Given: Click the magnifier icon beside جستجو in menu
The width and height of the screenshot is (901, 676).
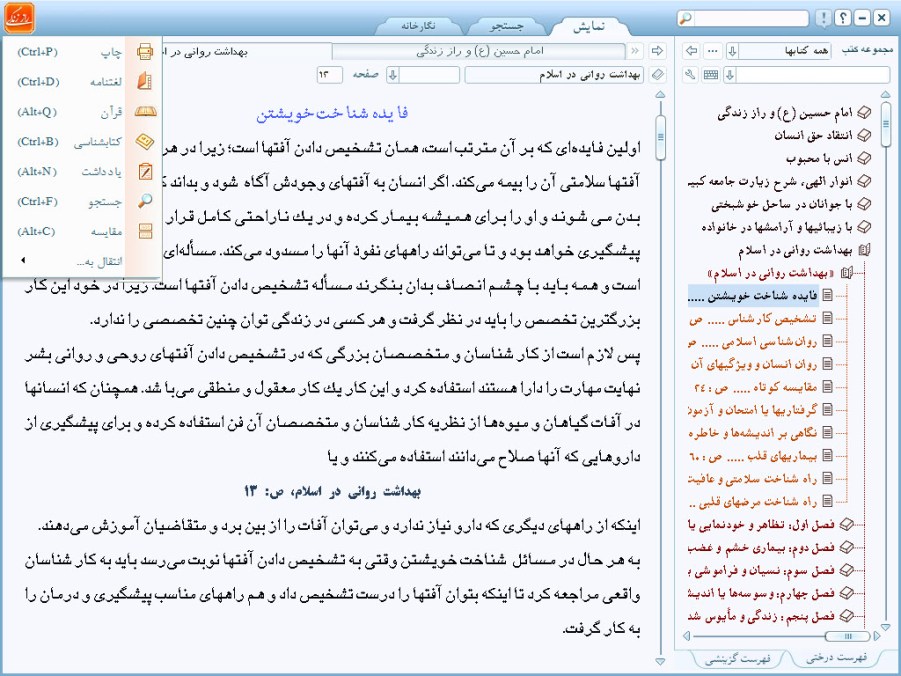Looking at the screenshot, I should [145, 201].
